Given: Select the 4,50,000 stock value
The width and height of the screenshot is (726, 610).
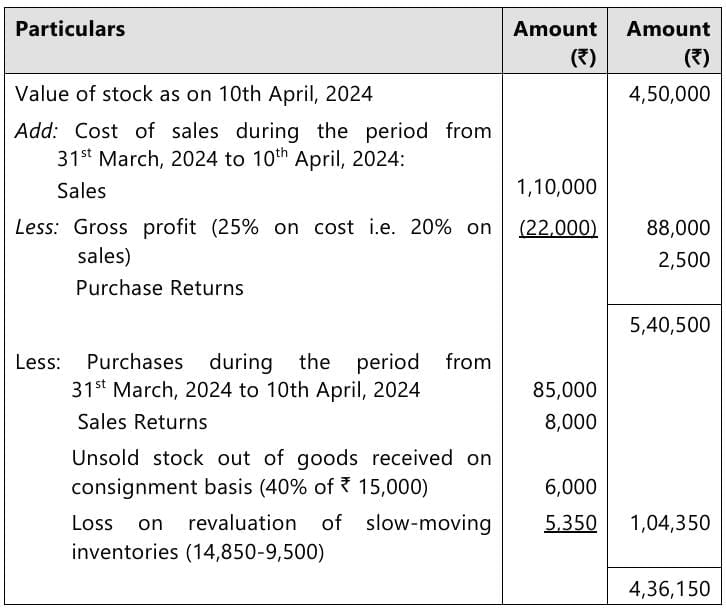Looking at the screenshot, I should (x=670, y=94).
